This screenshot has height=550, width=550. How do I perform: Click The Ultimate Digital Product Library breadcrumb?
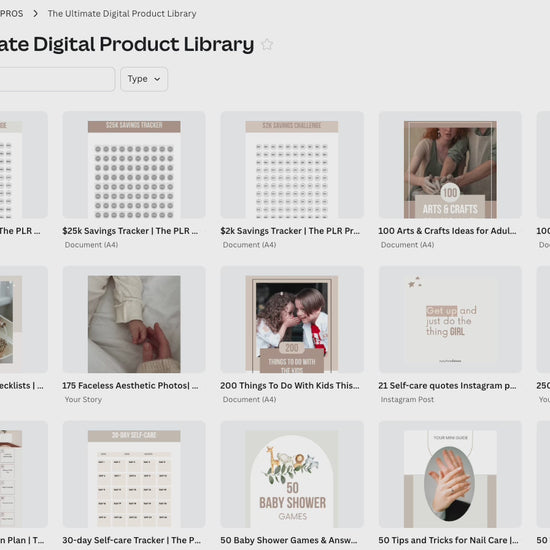click(x=122, y=14)
